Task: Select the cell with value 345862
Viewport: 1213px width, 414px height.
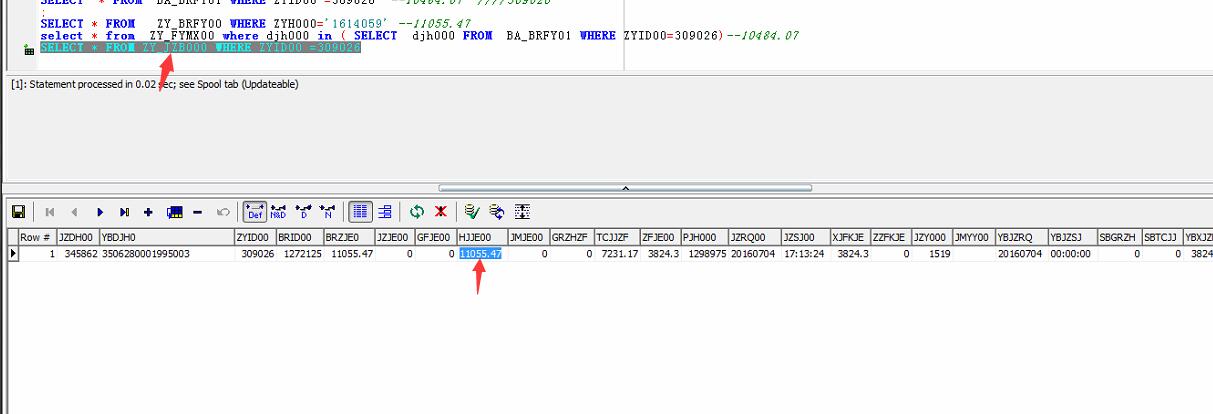Action: click(x=77, y=254)
